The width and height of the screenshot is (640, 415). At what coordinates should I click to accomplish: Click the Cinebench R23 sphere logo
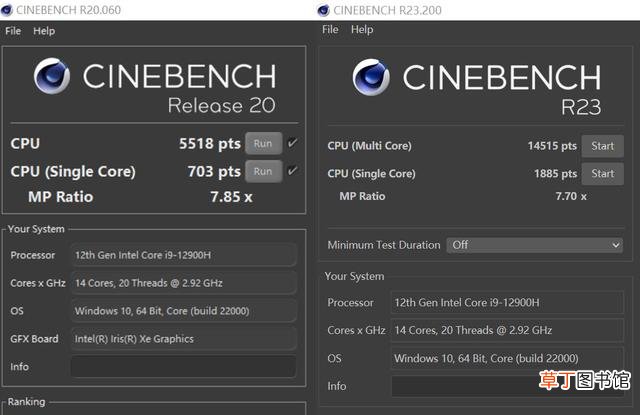(371, 77)
